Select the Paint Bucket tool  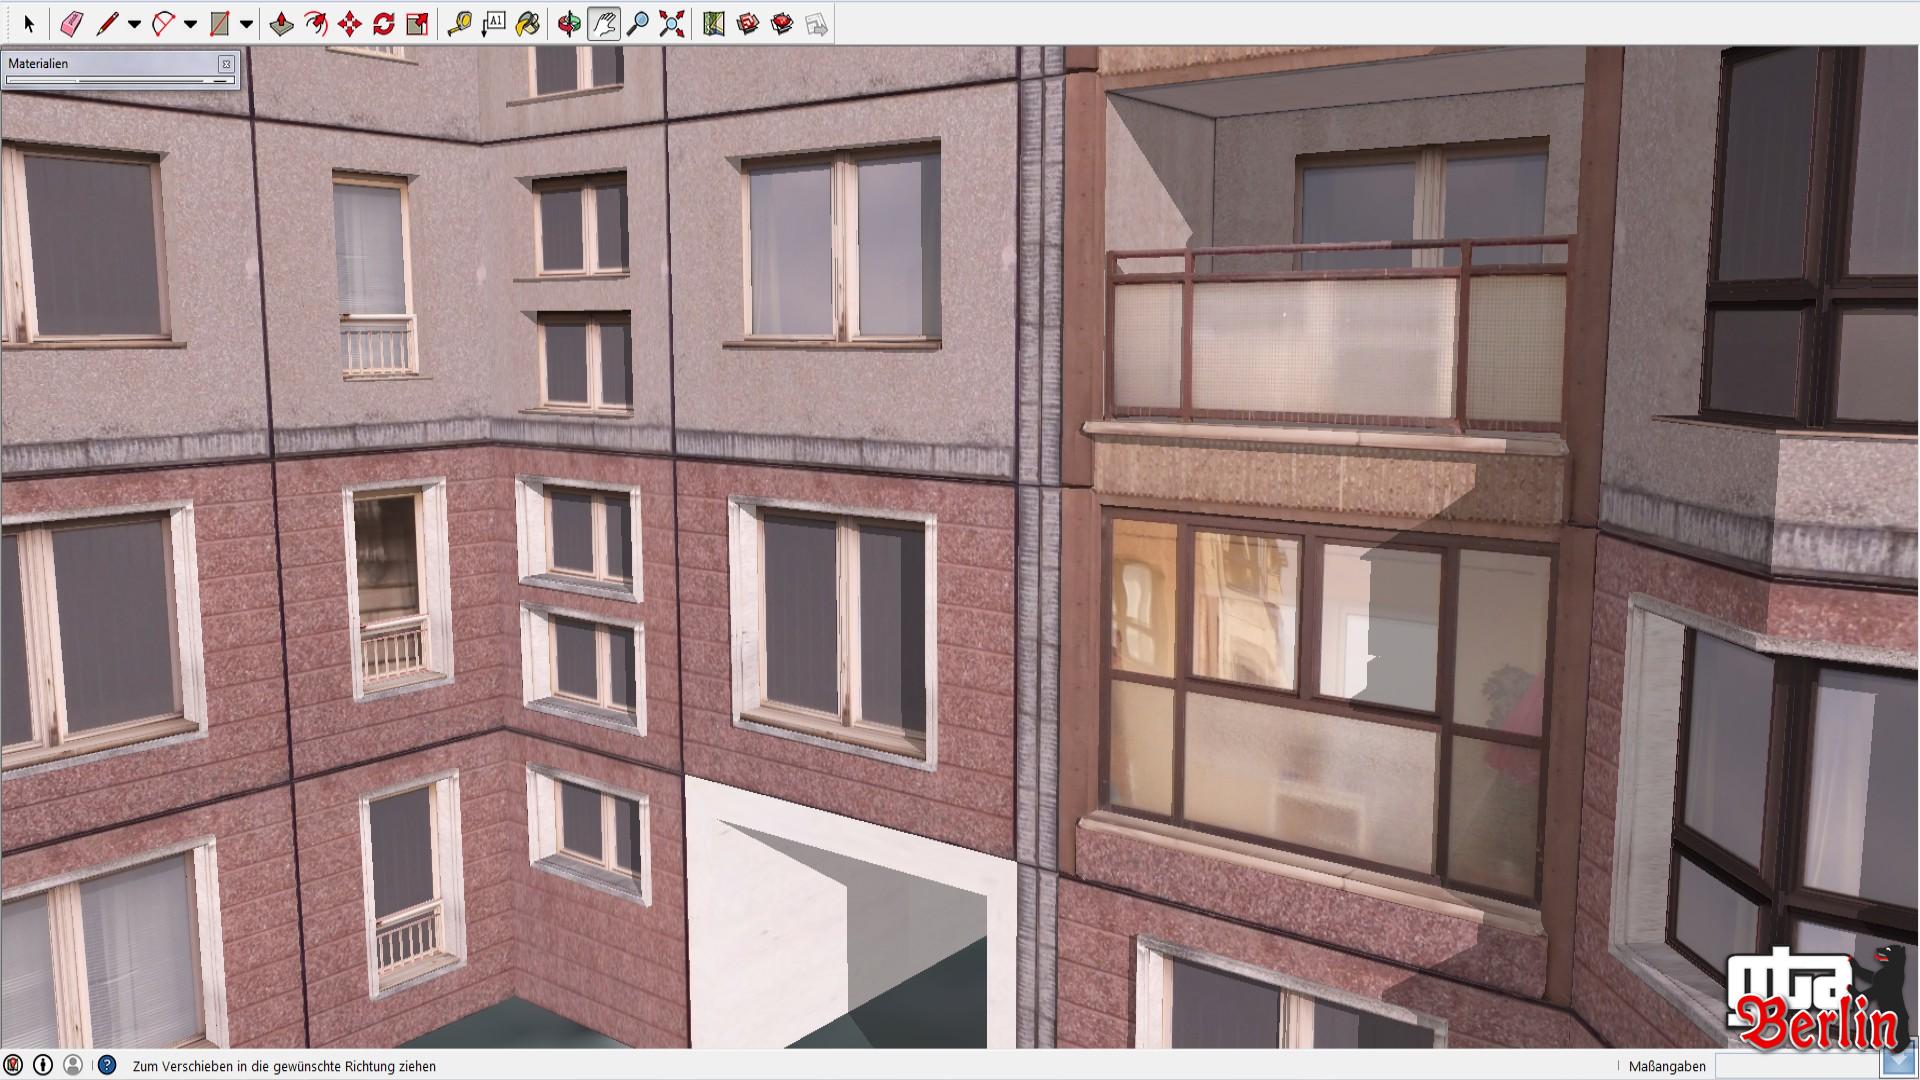pos(528,24)
